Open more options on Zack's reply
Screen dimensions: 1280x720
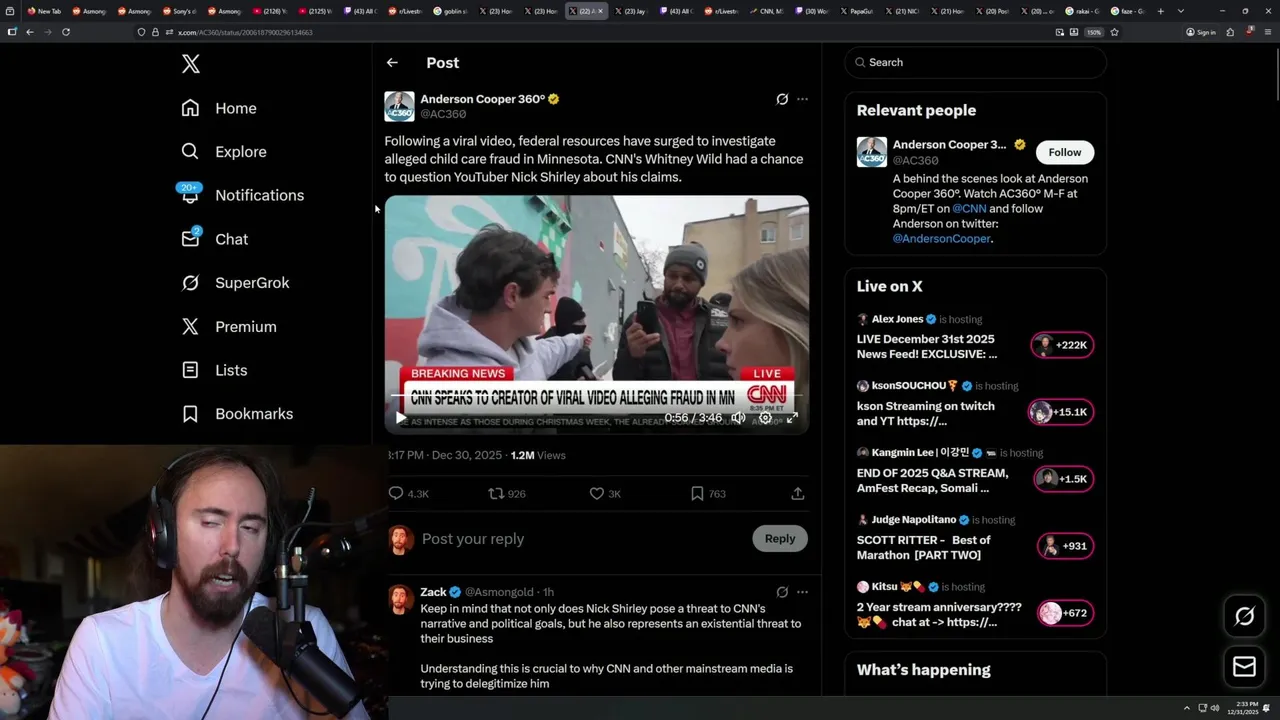[x=802, y=592]
